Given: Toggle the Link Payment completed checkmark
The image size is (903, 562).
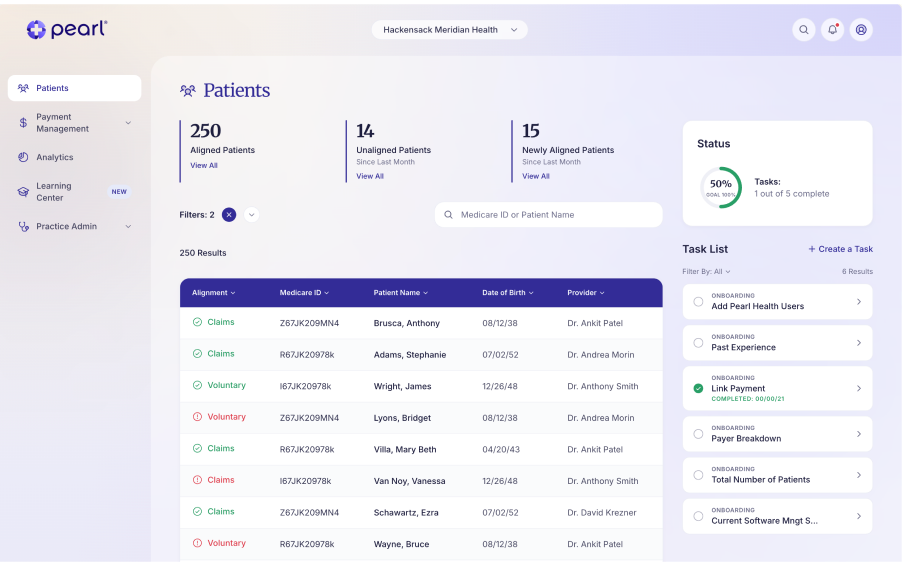Looking at the screenshot, I should point(698,389).
